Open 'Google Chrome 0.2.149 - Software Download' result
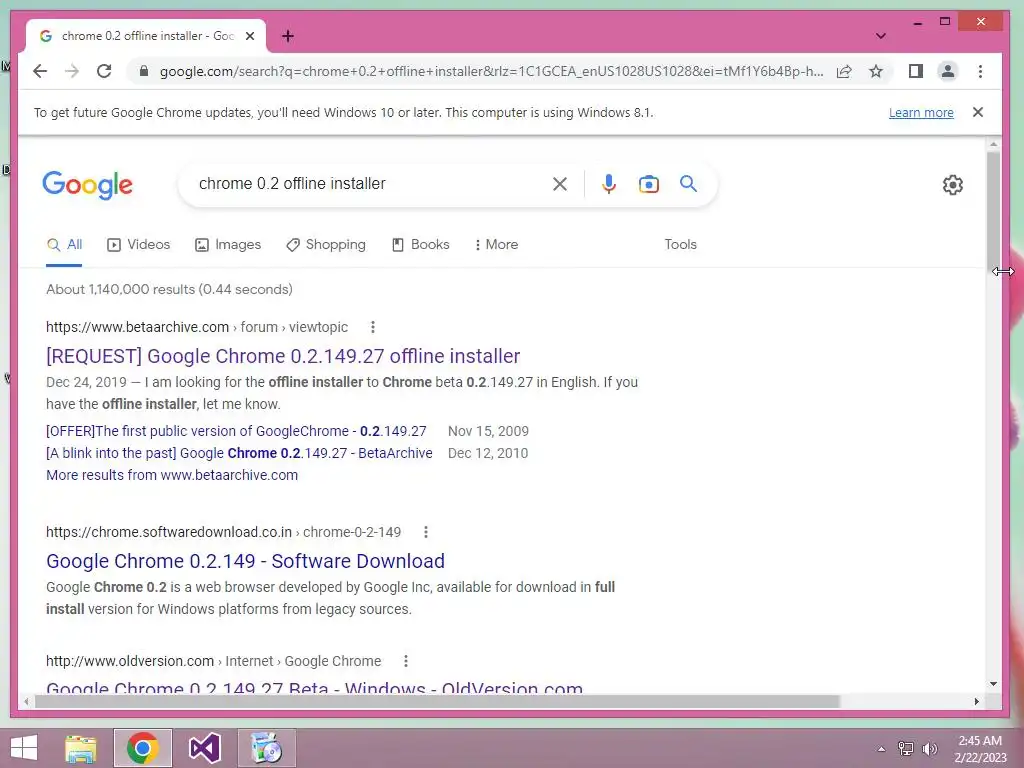 tap(246, 562)
